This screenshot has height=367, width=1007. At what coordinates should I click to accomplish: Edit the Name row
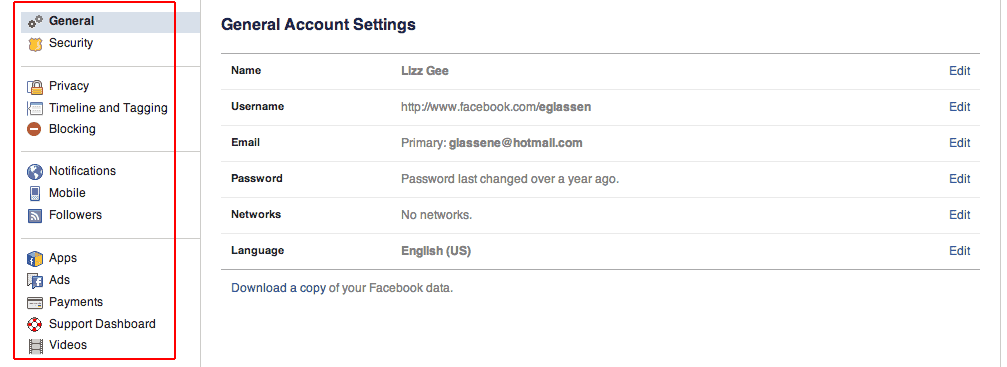tap(959, 71)
